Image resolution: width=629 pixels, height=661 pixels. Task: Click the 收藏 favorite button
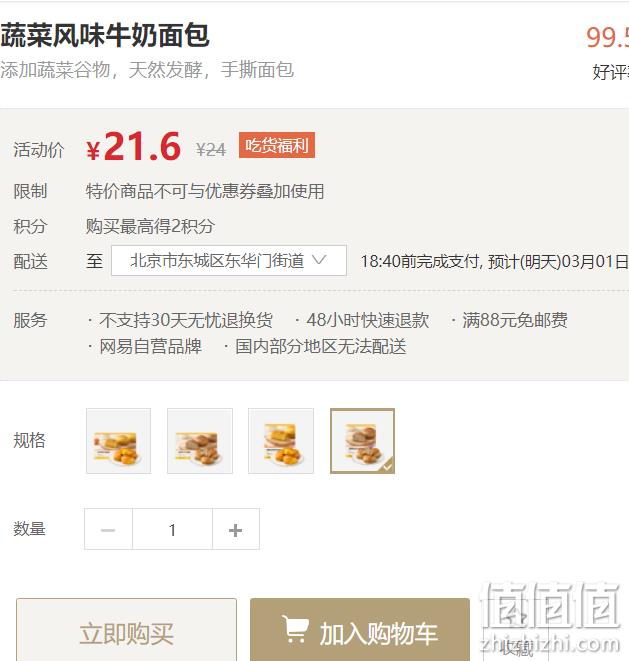click(x=517, y=647)
